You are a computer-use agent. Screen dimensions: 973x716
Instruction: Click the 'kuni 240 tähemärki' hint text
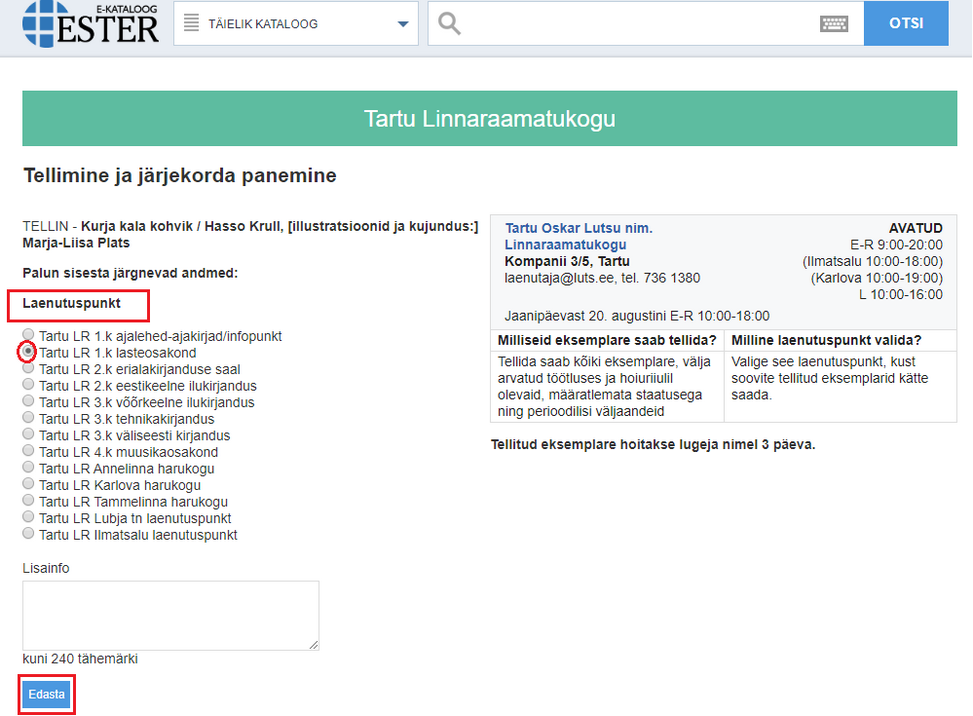[x=80, y=659]
